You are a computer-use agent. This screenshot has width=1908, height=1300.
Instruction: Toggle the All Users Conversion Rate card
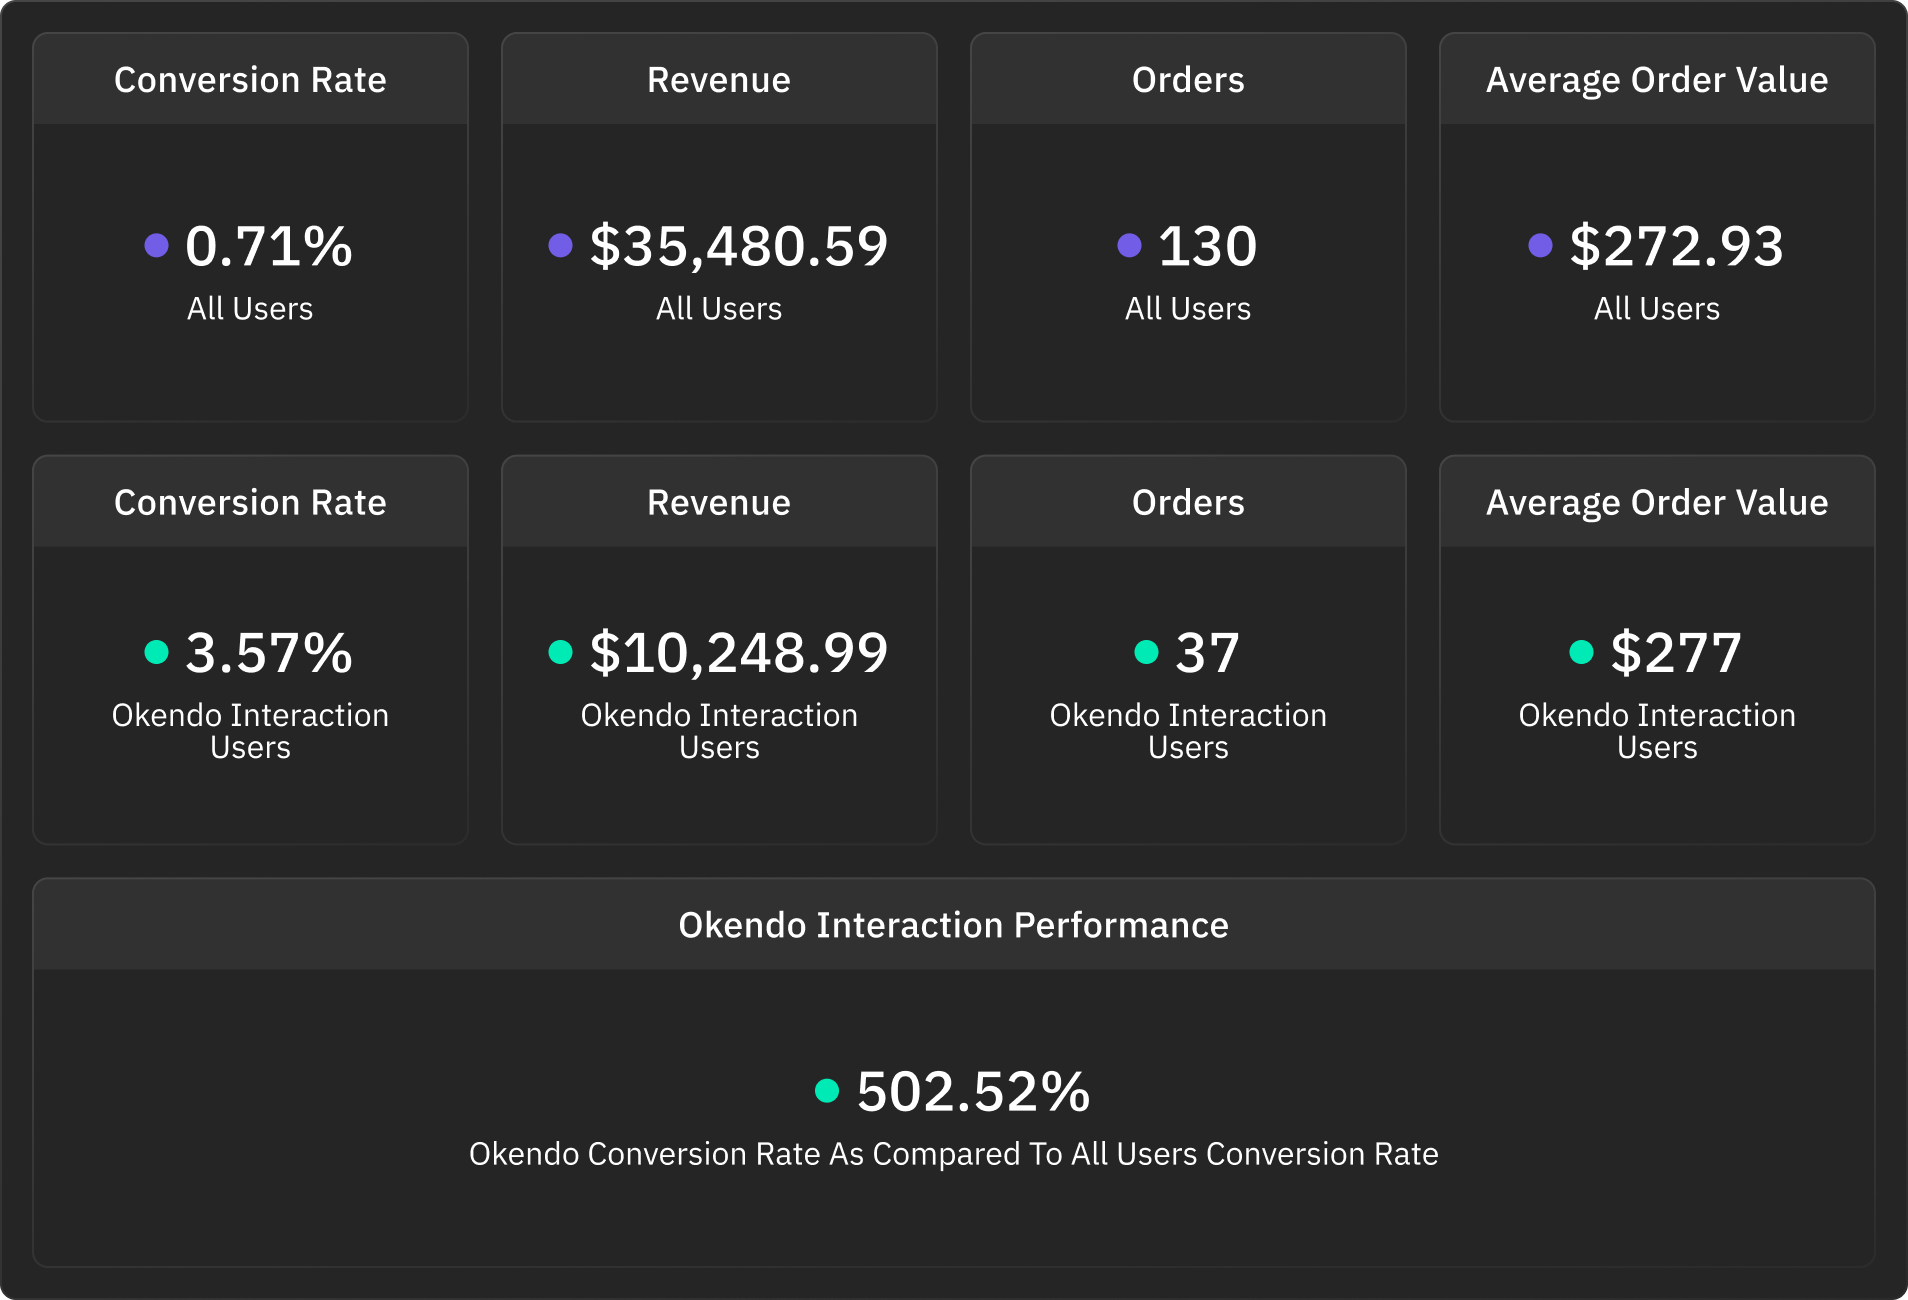click(250, 79)
